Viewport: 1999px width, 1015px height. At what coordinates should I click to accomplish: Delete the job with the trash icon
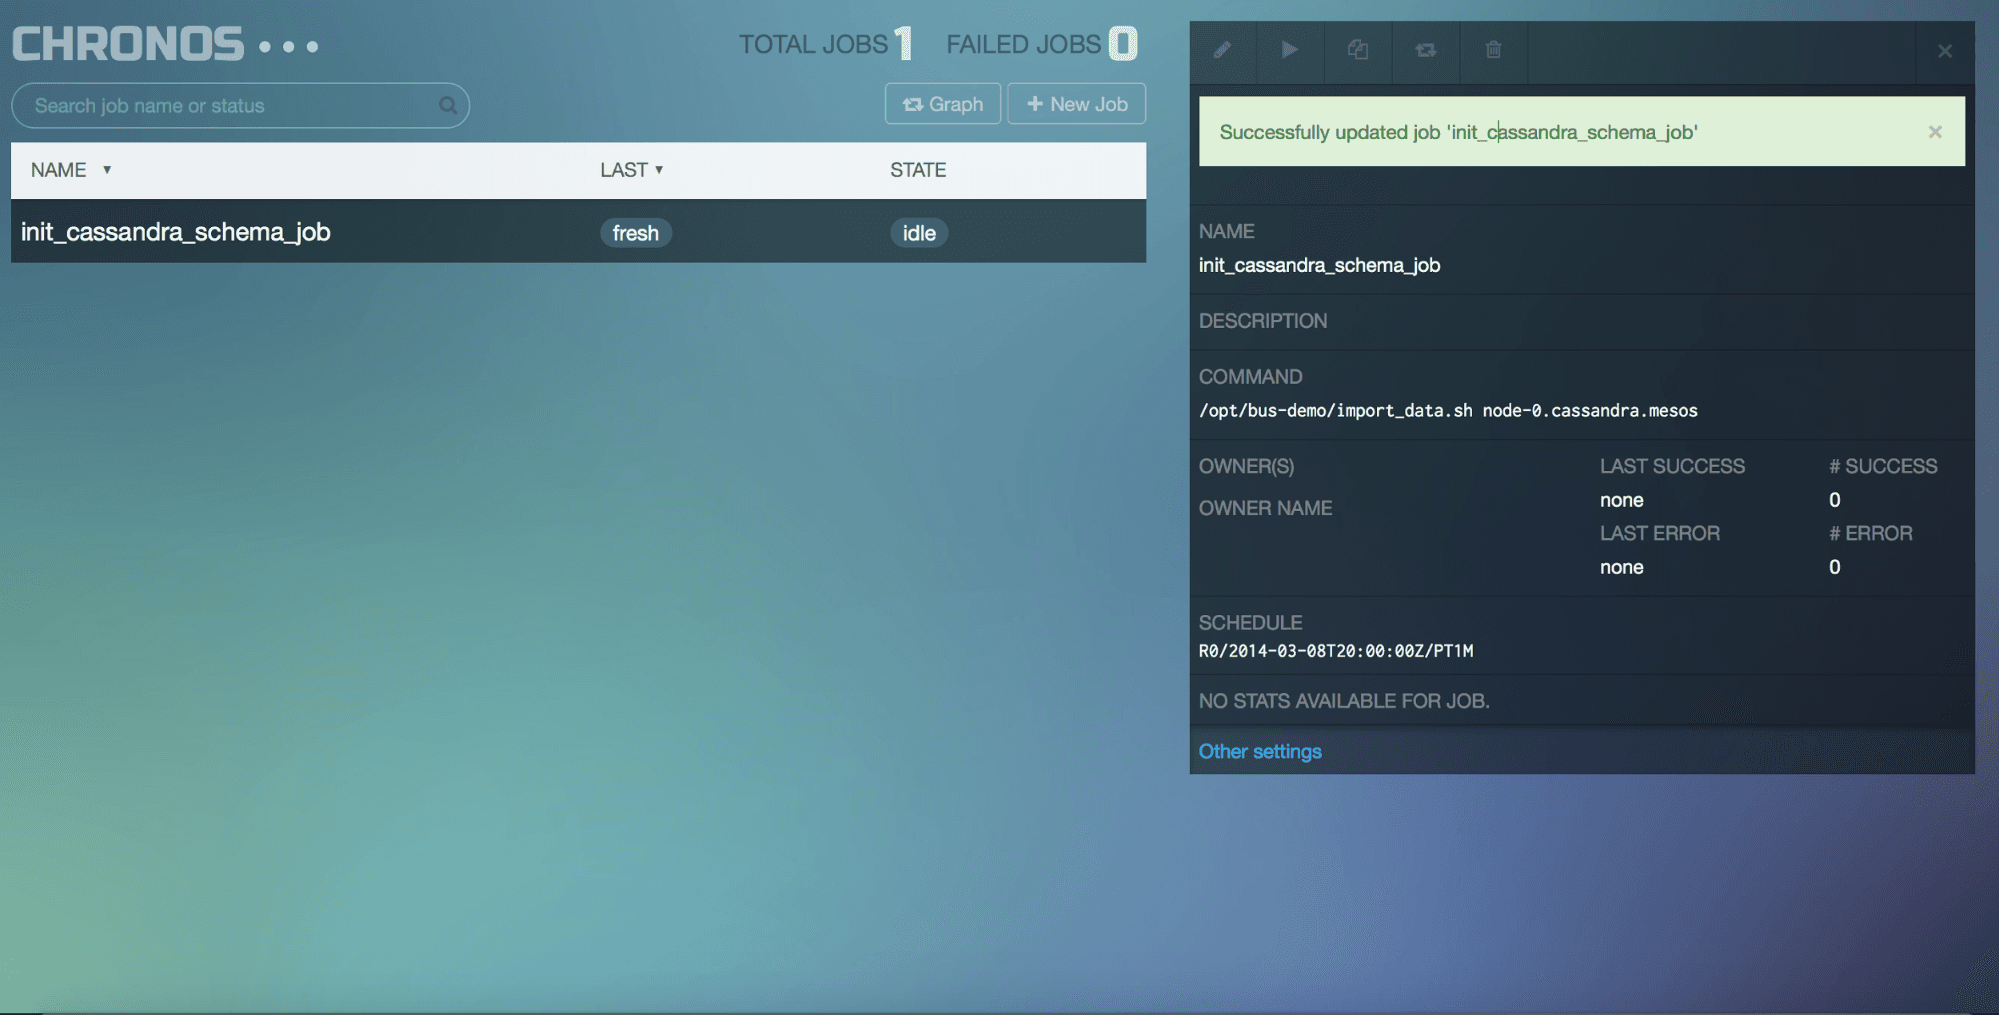[1493, 50]
